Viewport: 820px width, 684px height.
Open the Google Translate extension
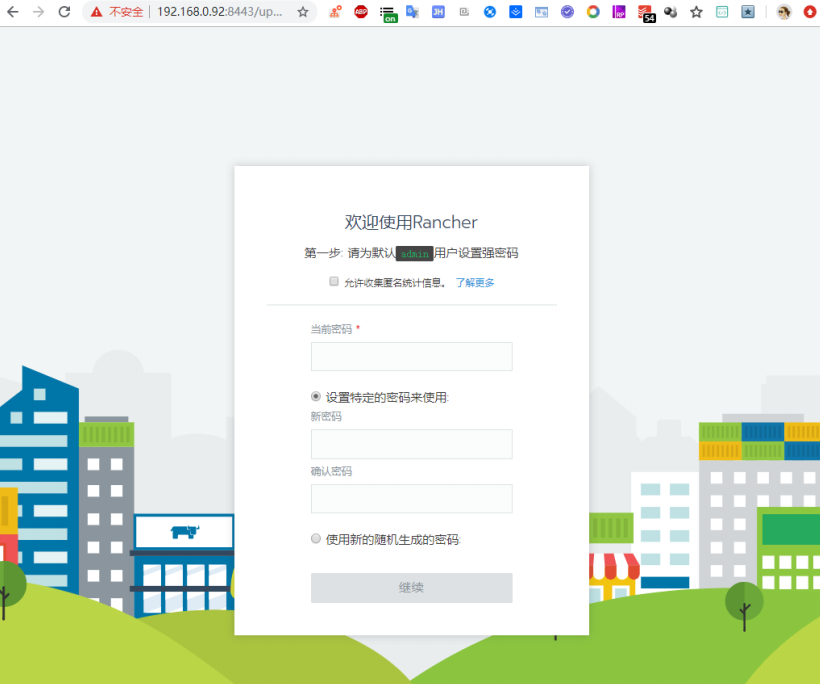(x=412, y=12)
